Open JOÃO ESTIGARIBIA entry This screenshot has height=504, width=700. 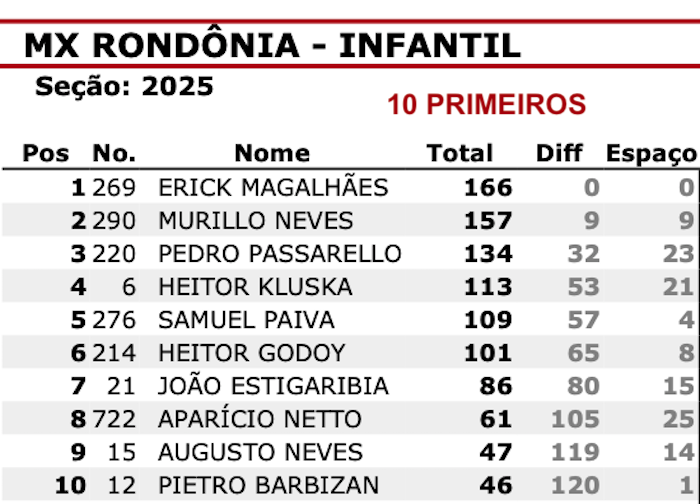pos(273,386)
